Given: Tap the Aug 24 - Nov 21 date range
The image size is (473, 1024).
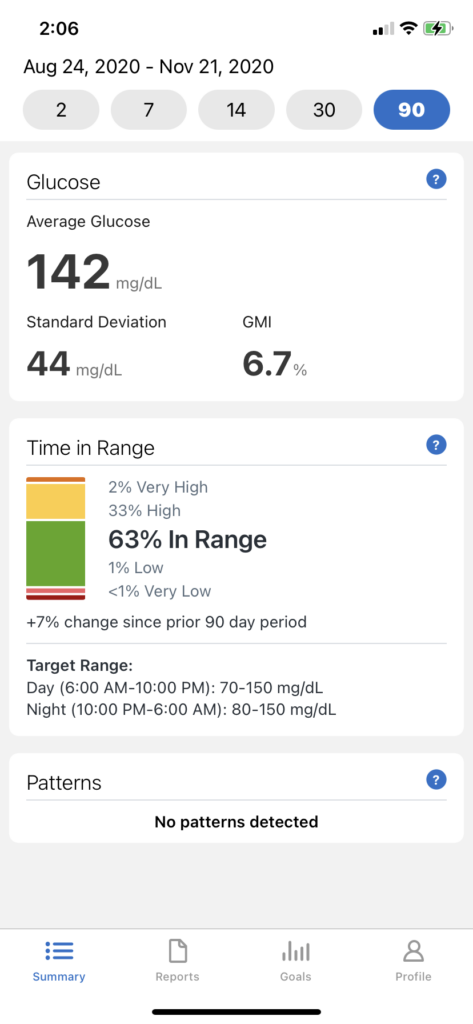Looking at the screenshot, I should click(x=149, y=67).
